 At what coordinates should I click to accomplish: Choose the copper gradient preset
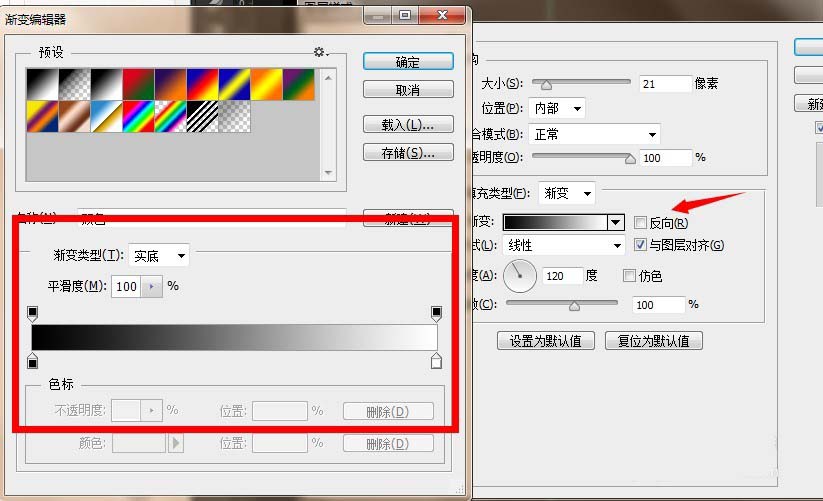[x=75, y=116]
